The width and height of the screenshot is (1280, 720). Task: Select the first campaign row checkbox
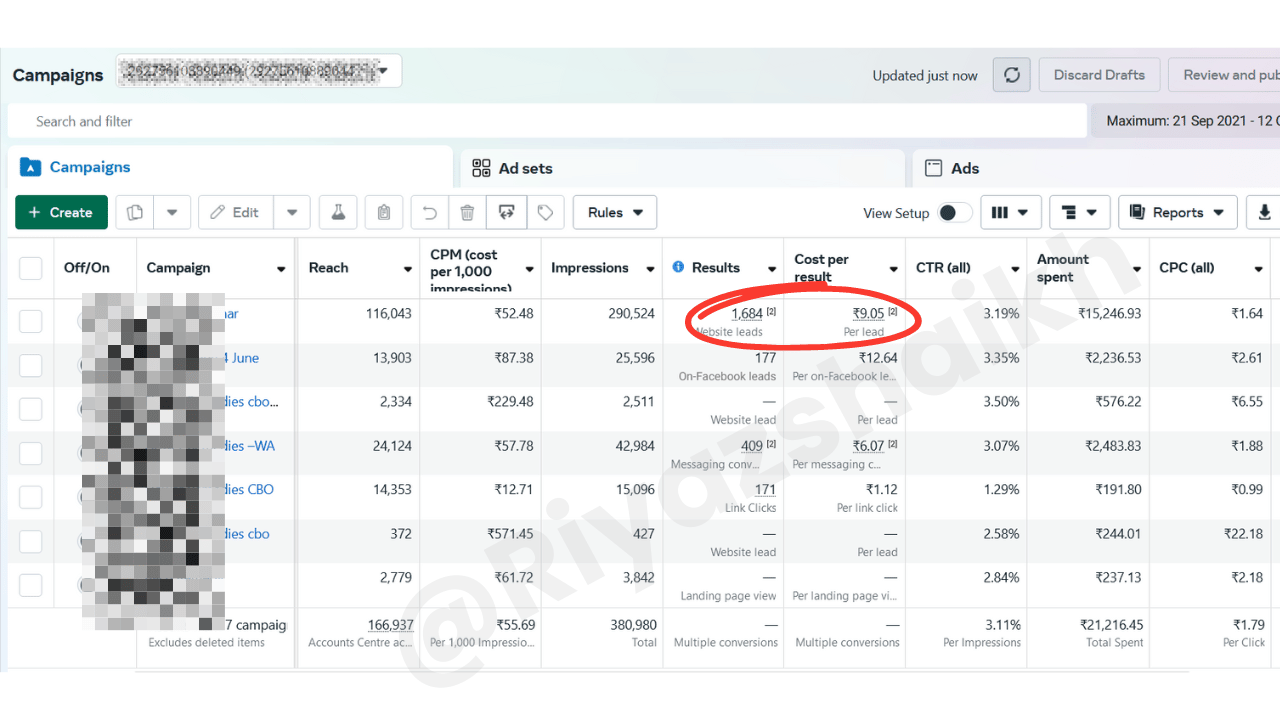(31, 321)
